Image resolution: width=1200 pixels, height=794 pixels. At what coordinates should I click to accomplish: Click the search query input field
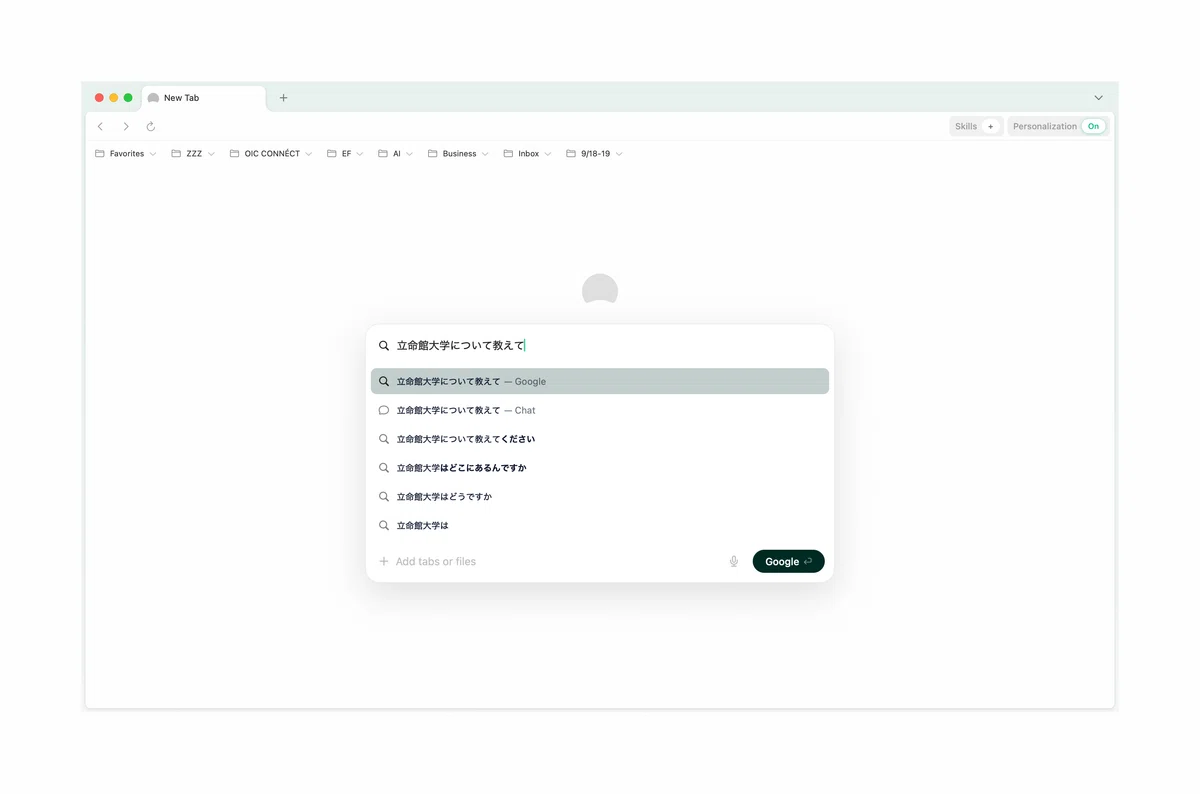(600, 345)
